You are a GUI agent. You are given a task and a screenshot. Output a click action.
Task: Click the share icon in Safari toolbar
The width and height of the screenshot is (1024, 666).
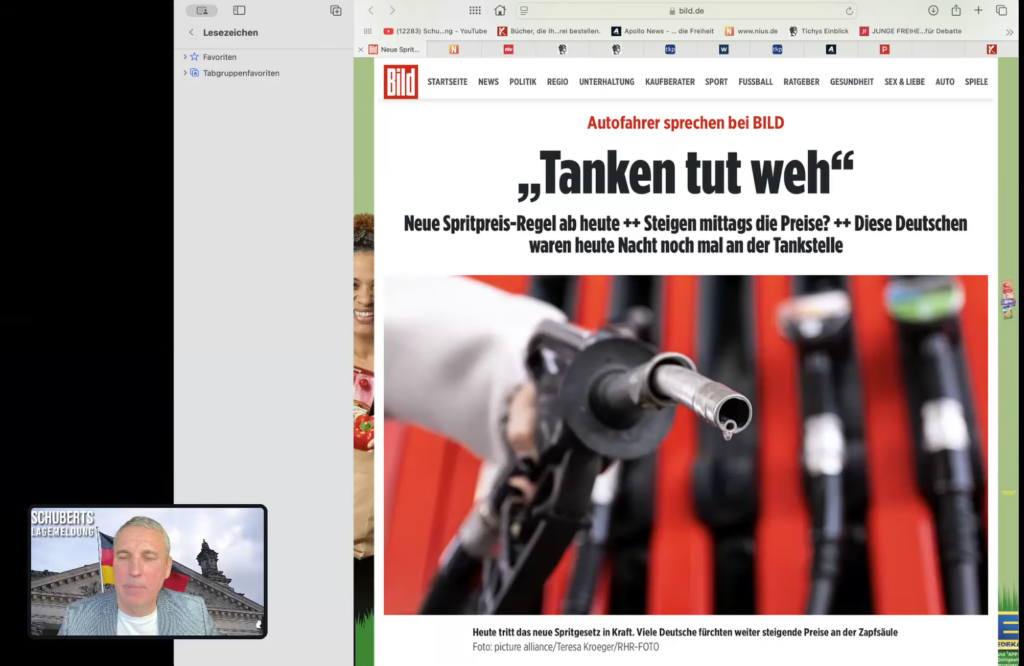click(956, 10)
